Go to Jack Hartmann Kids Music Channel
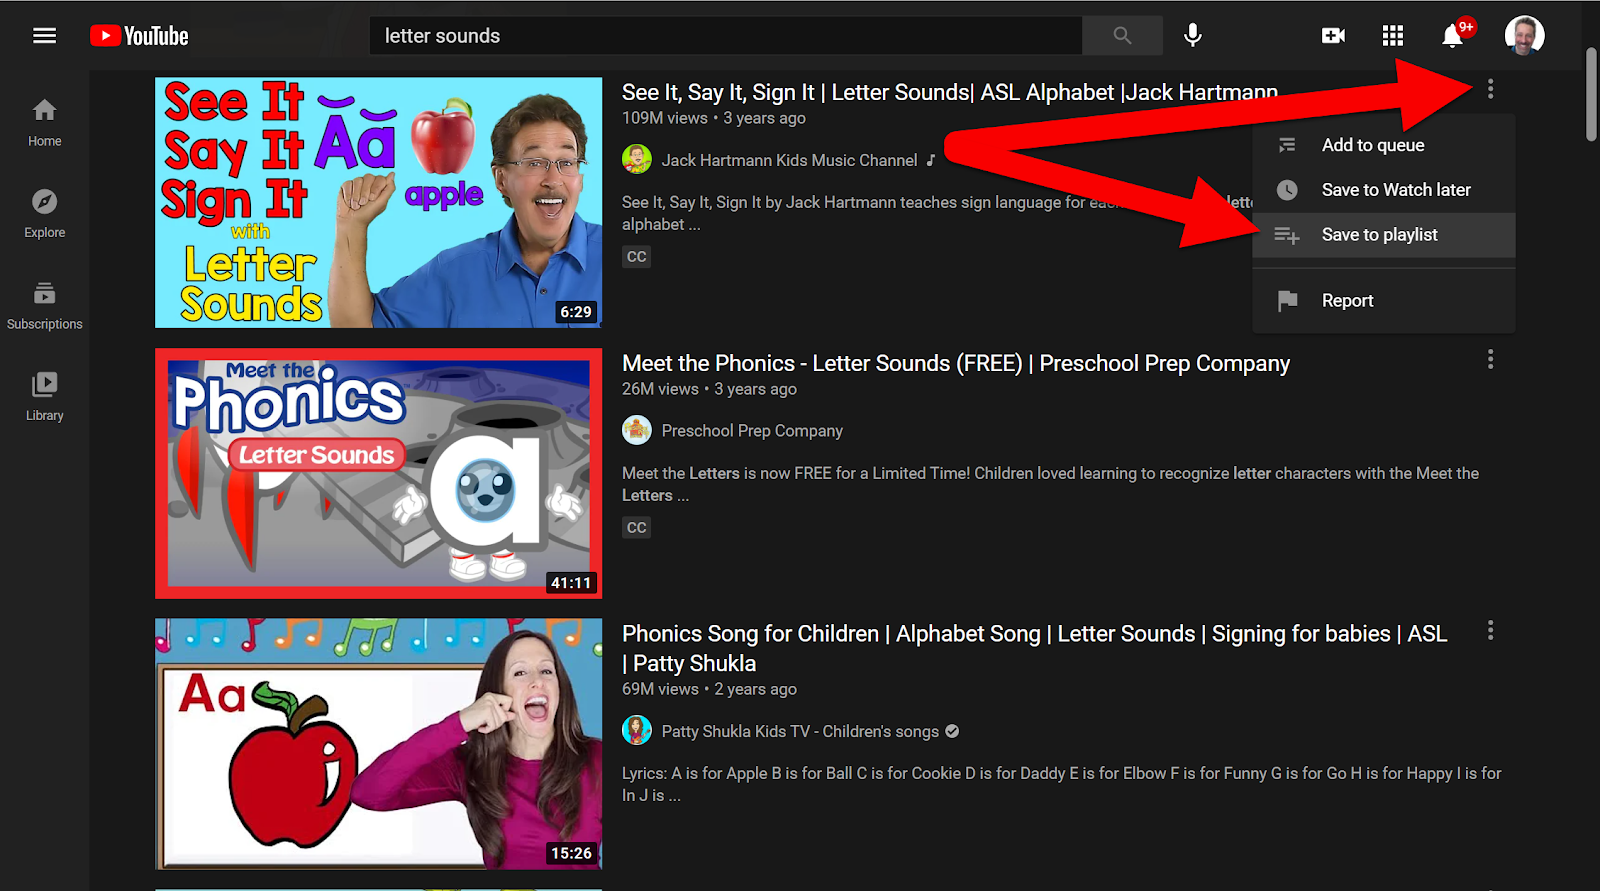Screen dimensions: 1600x891 point(789,160)
